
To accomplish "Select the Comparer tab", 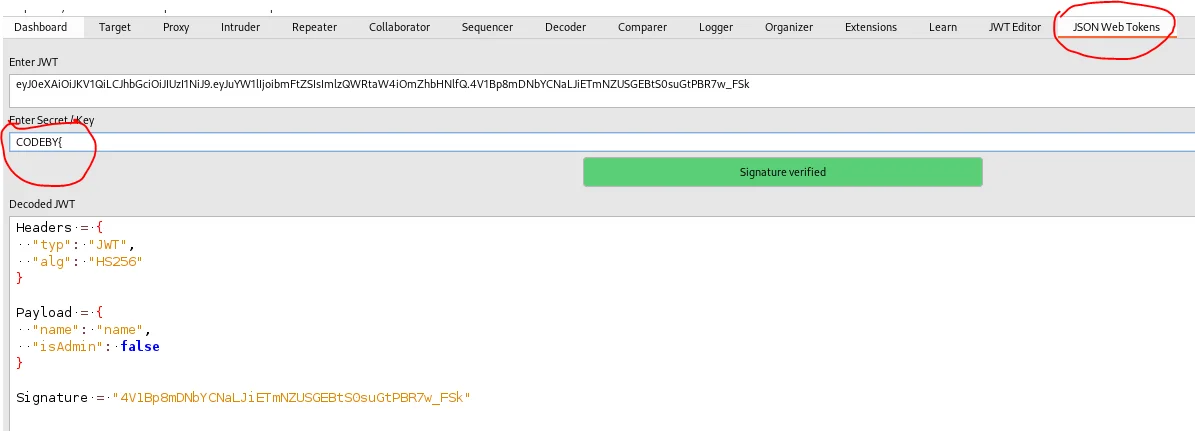I will (x=642, y=27).
